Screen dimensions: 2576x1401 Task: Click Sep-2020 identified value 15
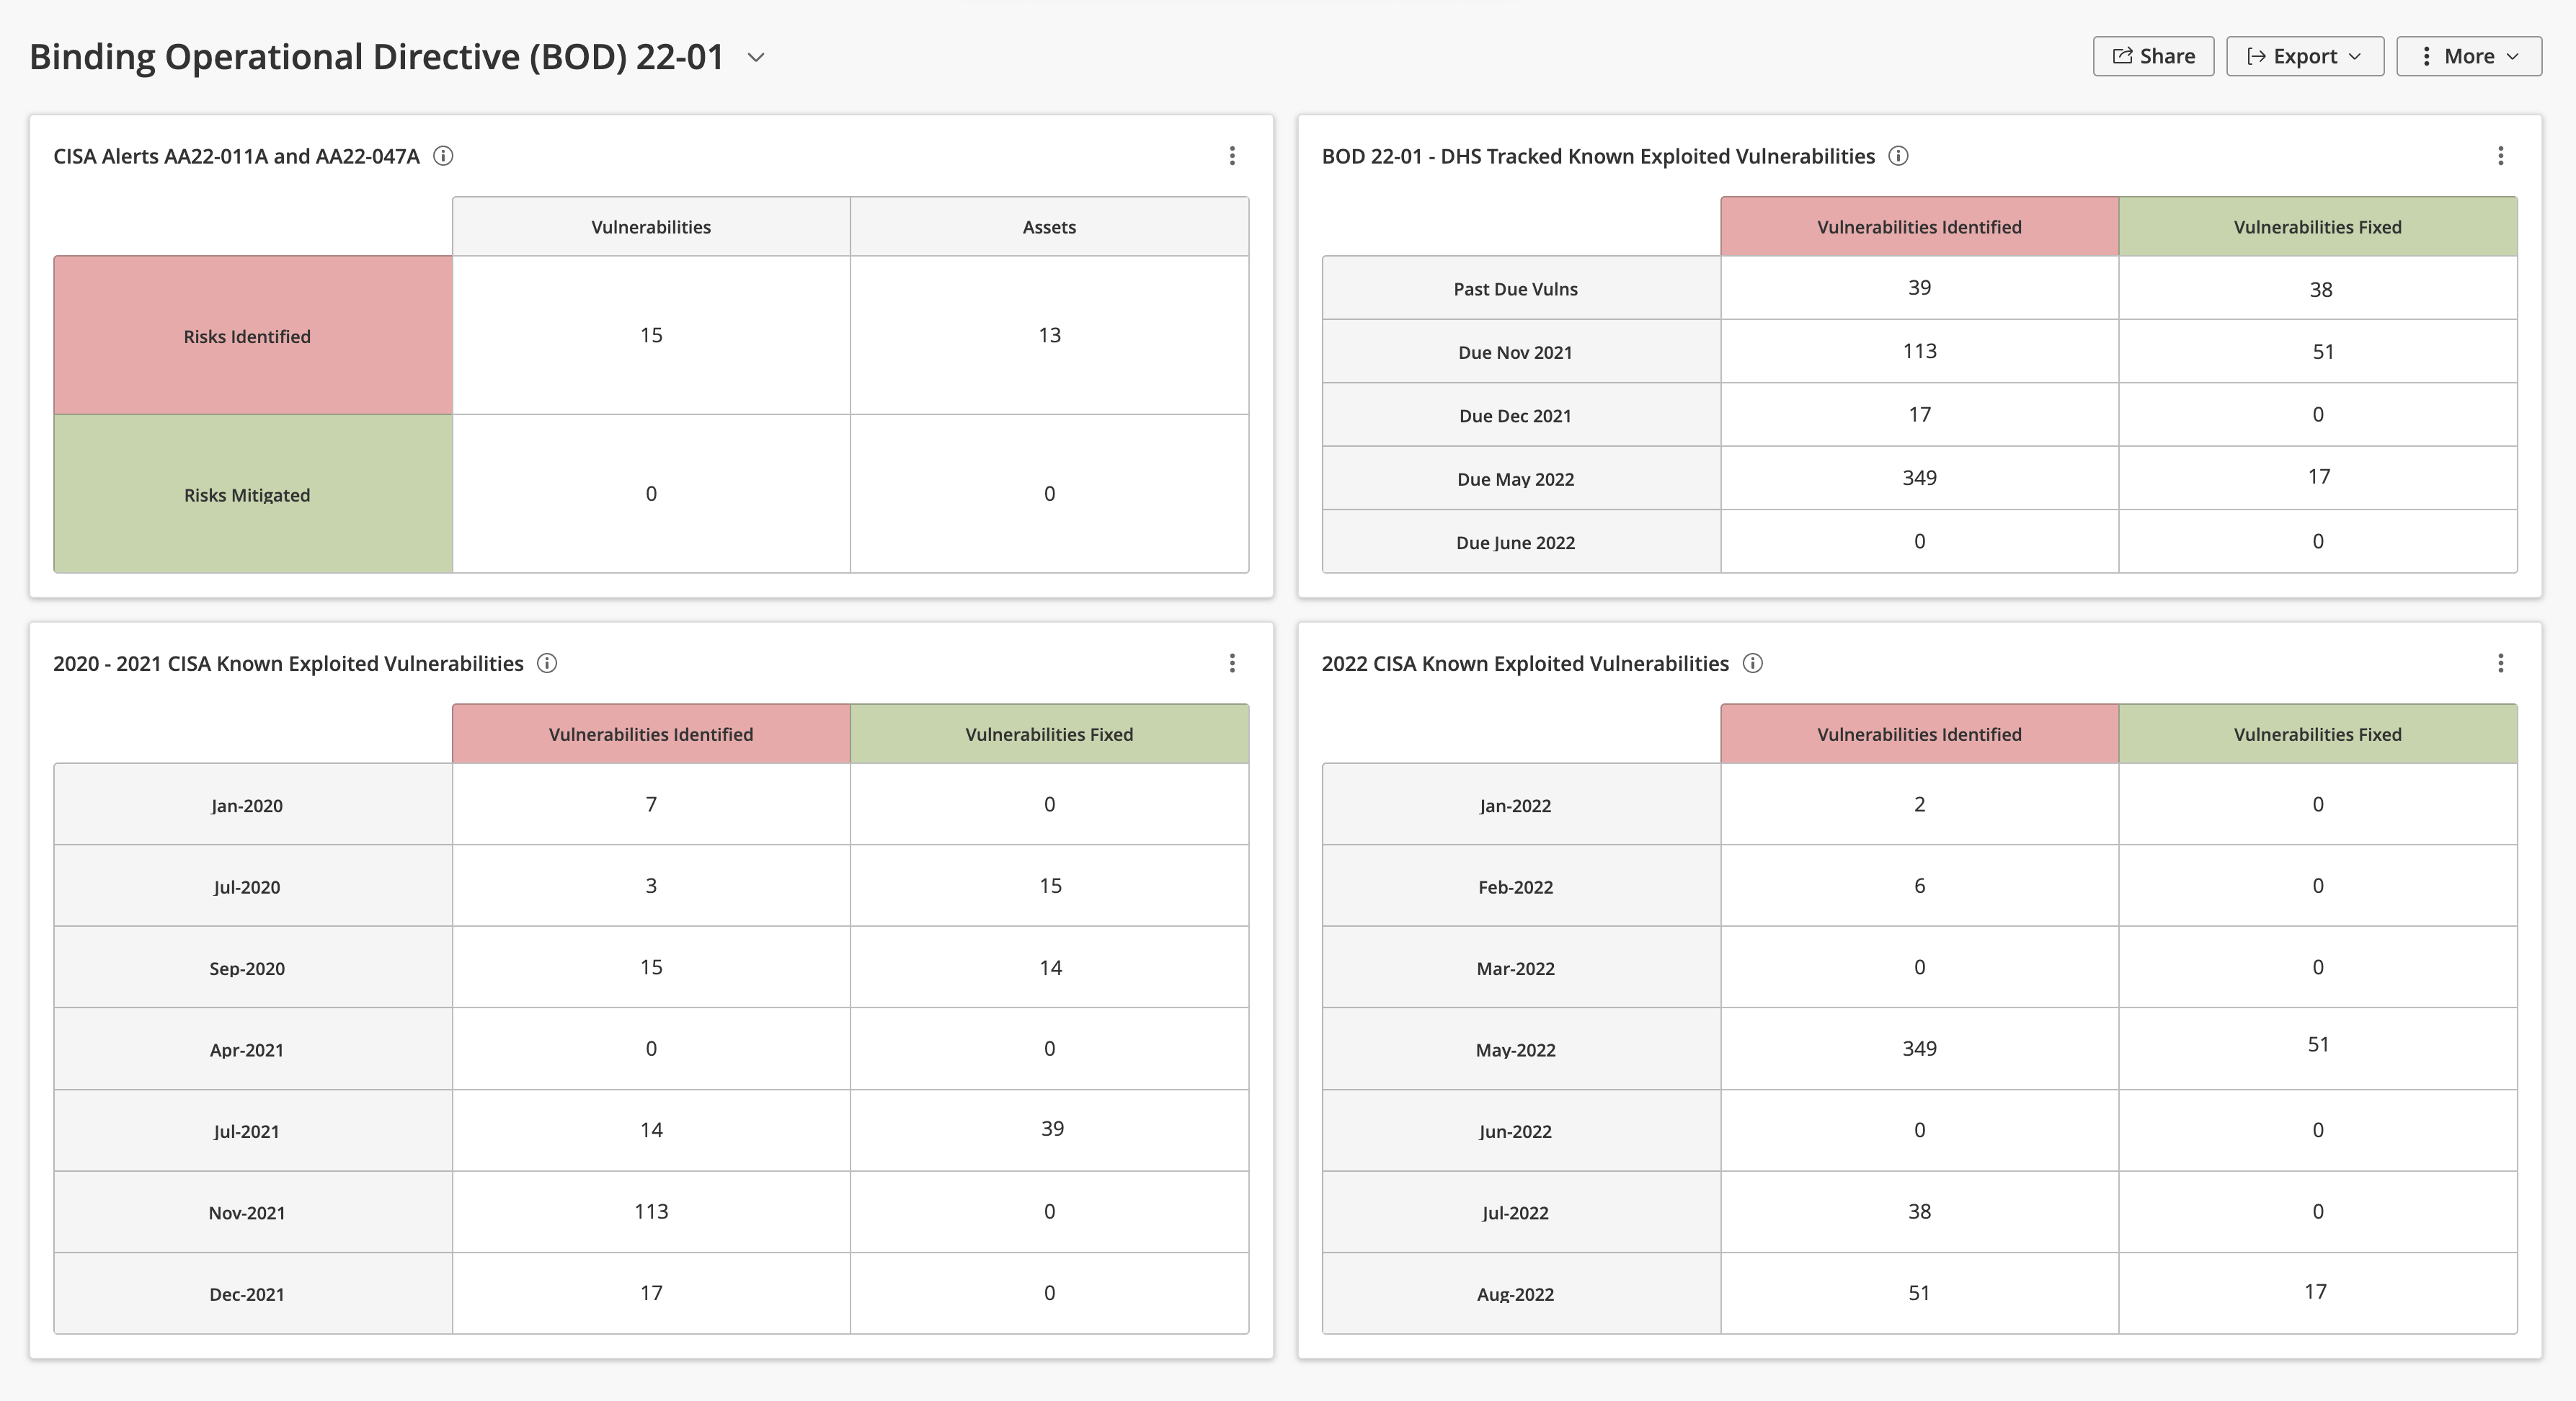(651, 968)
